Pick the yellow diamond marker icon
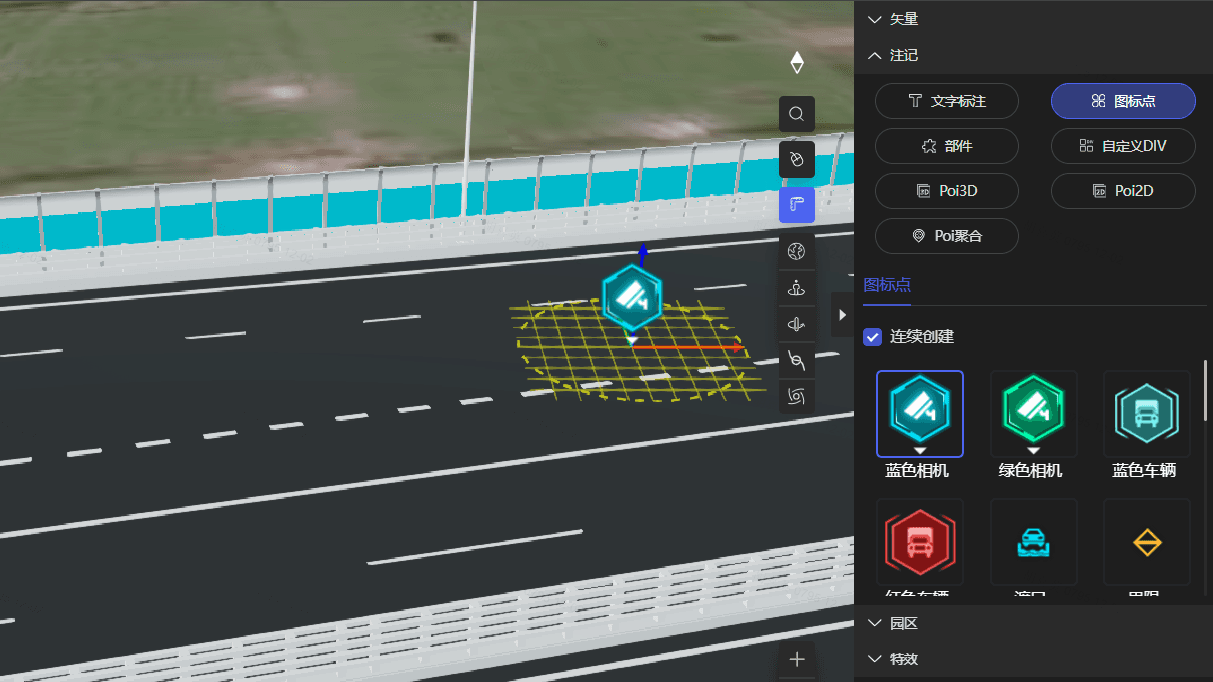 [x=1146, y=542]
